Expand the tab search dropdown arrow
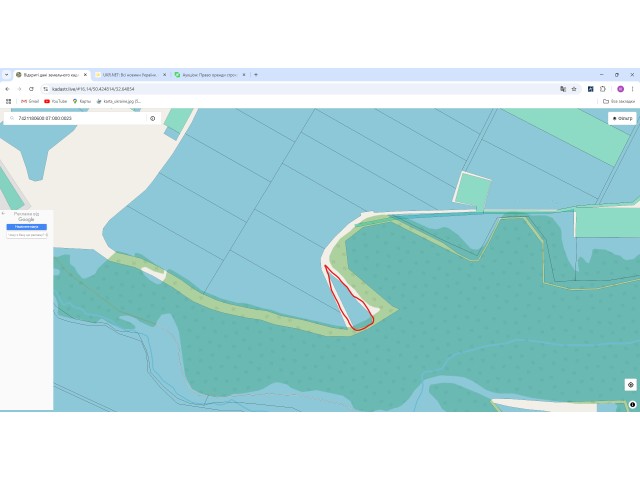640x480 pixels. pos(7,75)
